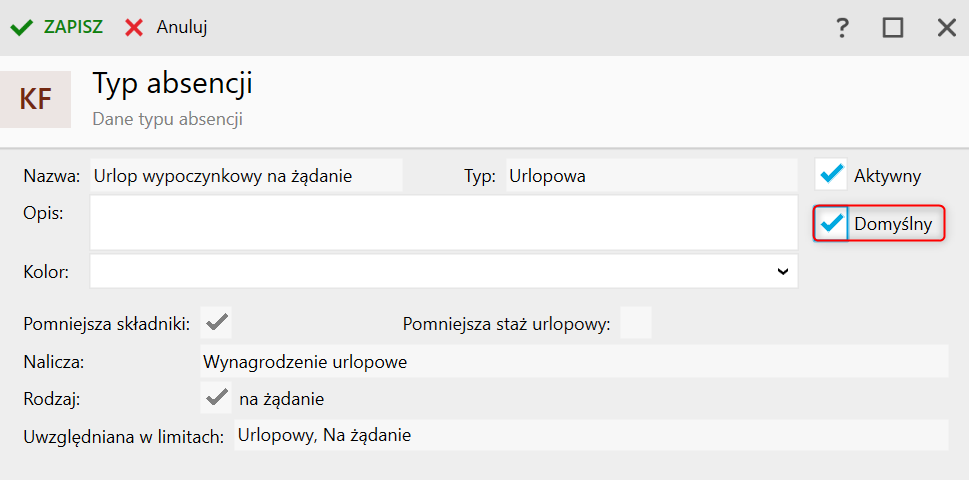Click the Nazwa input field
The image size is (969, 480).
point(246,176)
